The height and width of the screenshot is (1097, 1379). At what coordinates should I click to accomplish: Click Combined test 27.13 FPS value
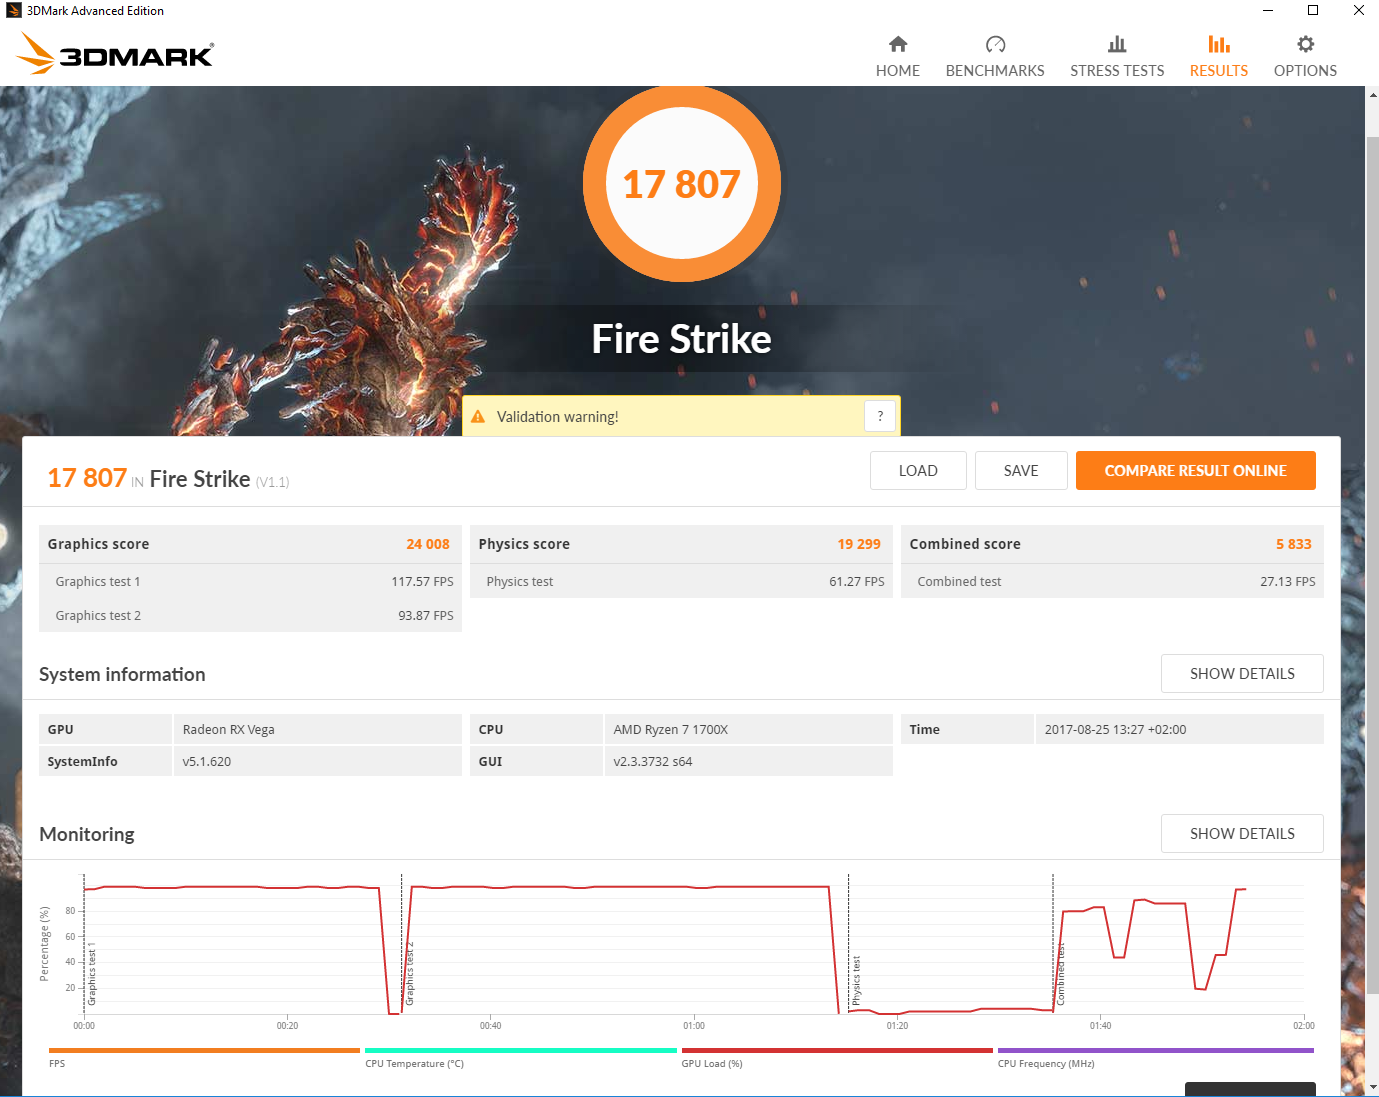pyautogui.click(x=1288, y=582)
